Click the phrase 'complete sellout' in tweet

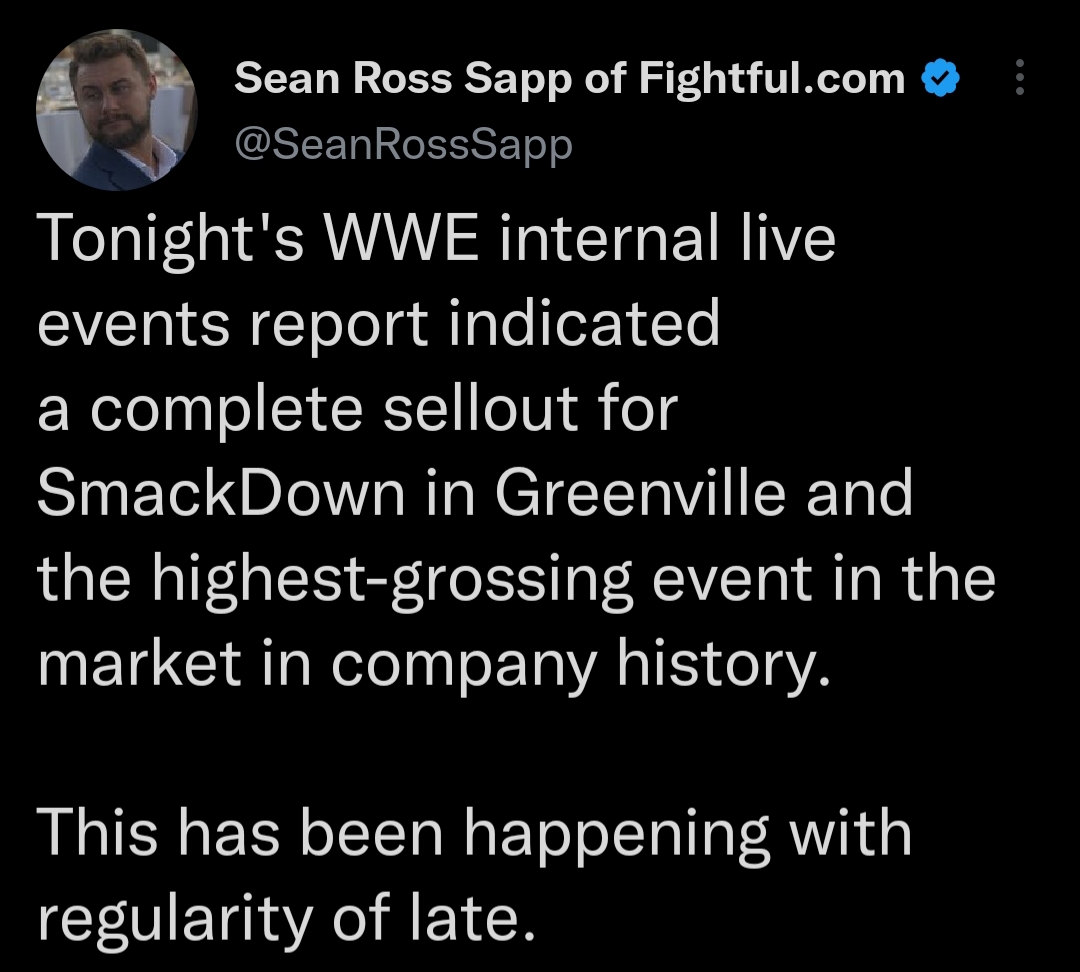pos(334,409)
